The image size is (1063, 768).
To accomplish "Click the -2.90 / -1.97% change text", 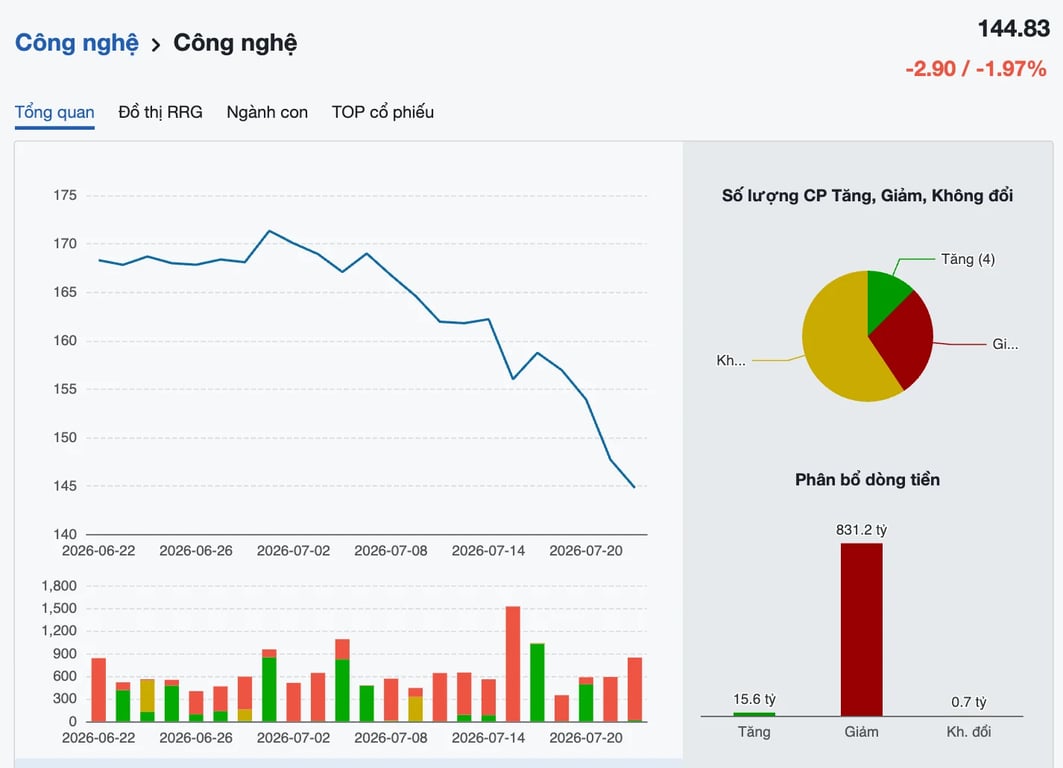I will tap(976, 68).
